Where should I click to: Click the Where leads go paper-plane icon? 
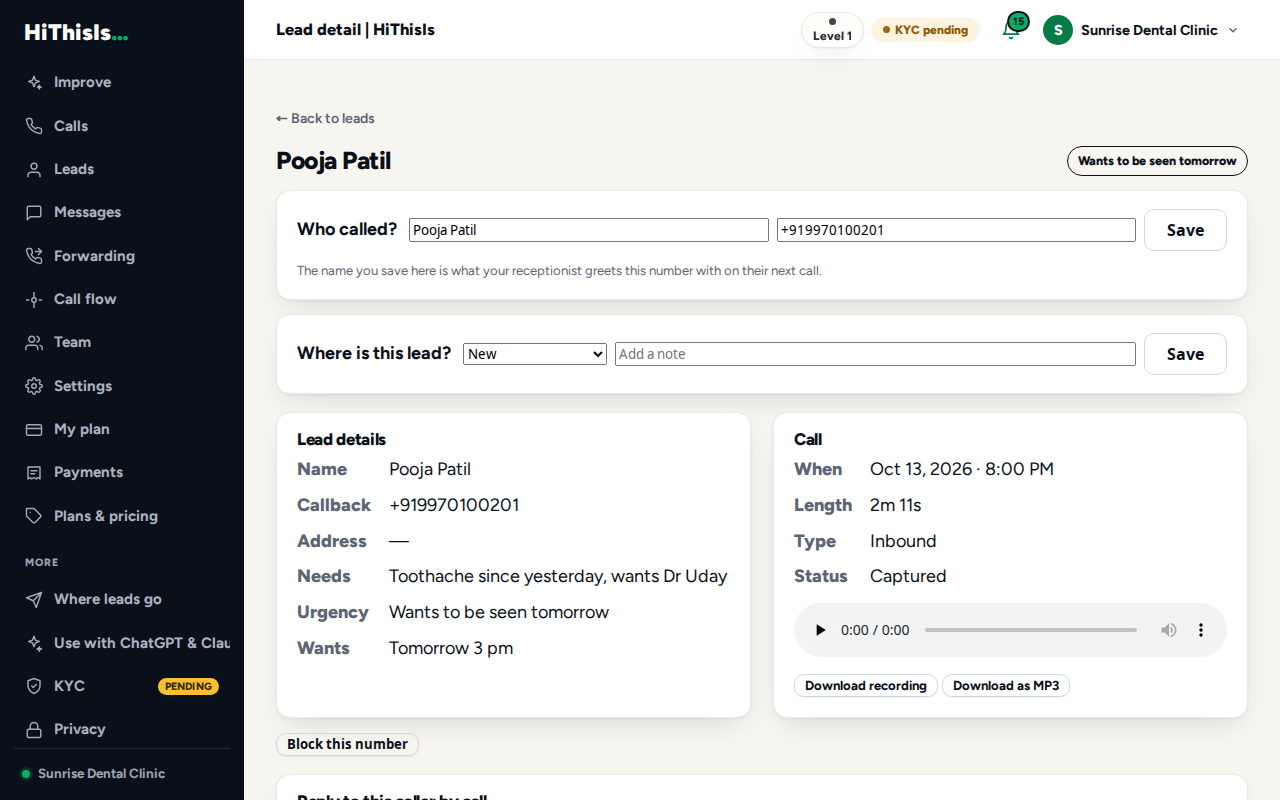[x=34, y=599]
